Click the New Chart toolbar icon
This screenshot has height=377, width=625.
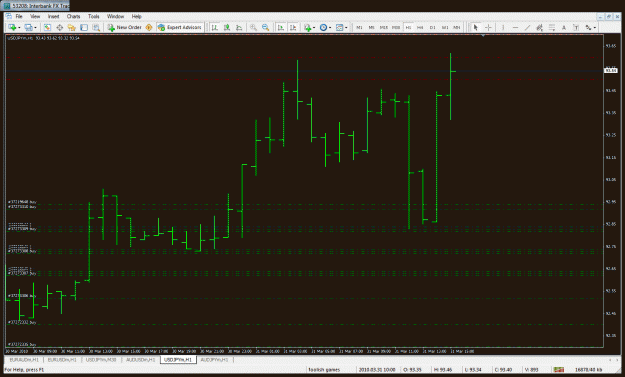[12, 27]
